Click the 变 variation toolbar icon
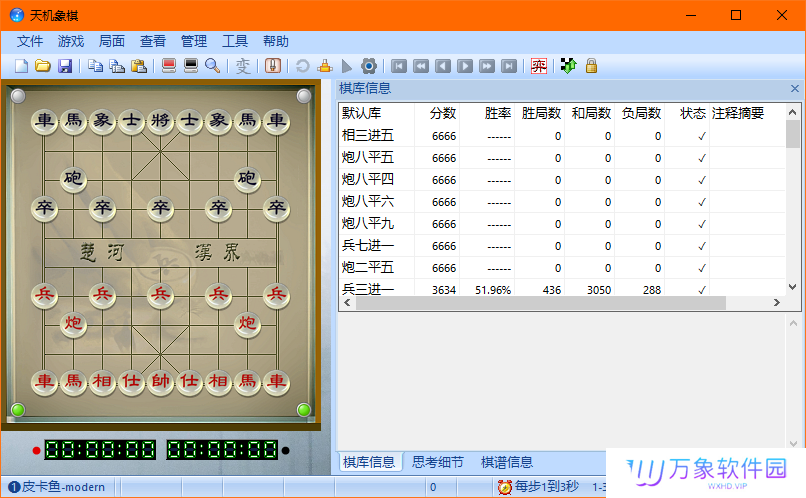The height and width of the screenshot is (498, 806). coord(243,66)
